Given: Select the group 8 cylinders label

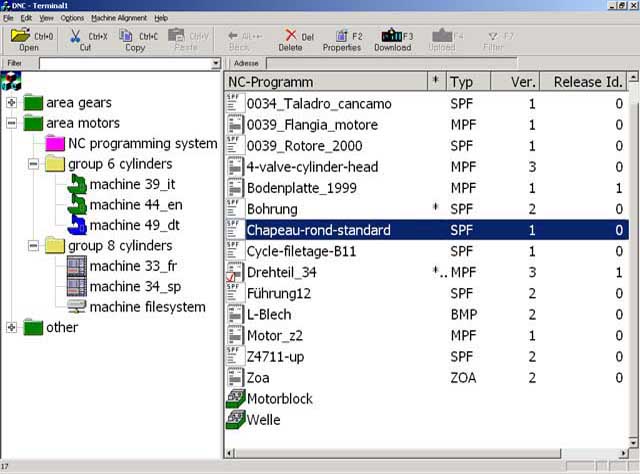Looking at the screenshot, I should tap(120, 245).
